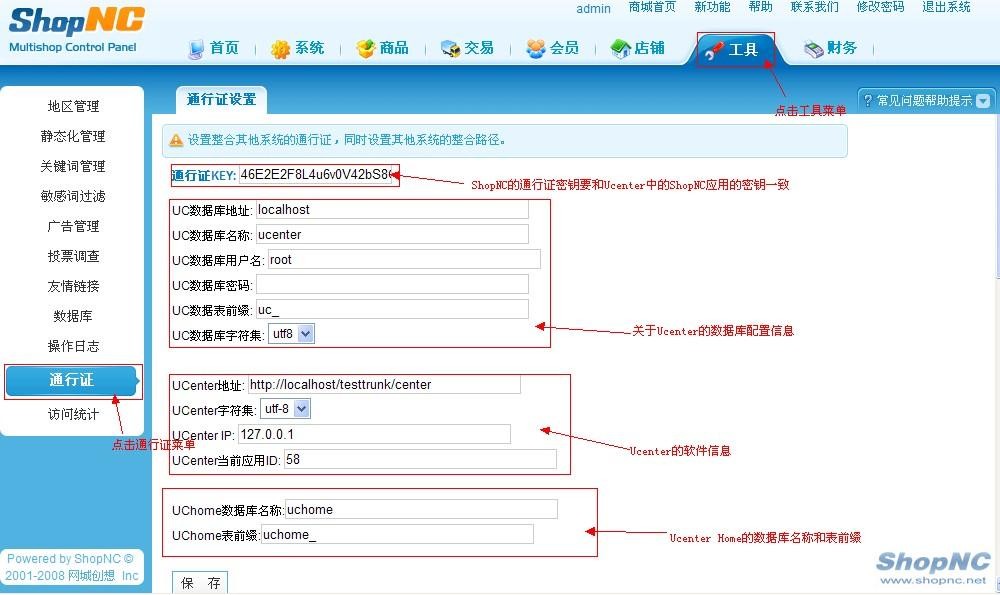Open 数据库 in the sidebar

click(73, 316)
